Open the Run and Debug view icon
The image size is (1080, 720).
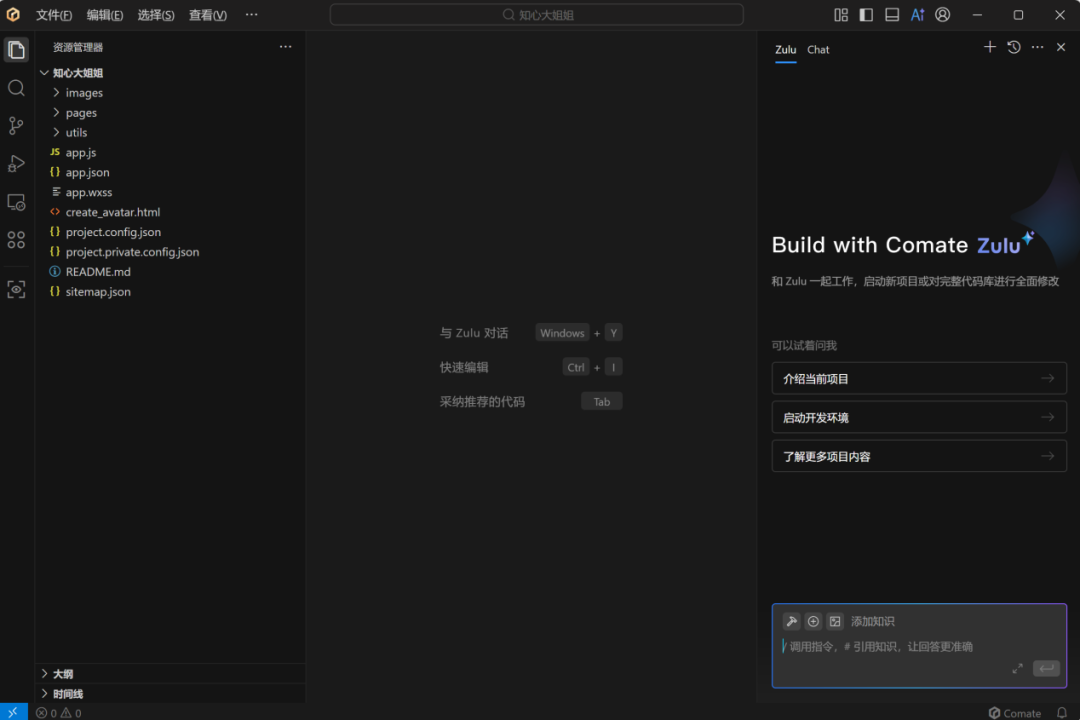pos(16,163)
